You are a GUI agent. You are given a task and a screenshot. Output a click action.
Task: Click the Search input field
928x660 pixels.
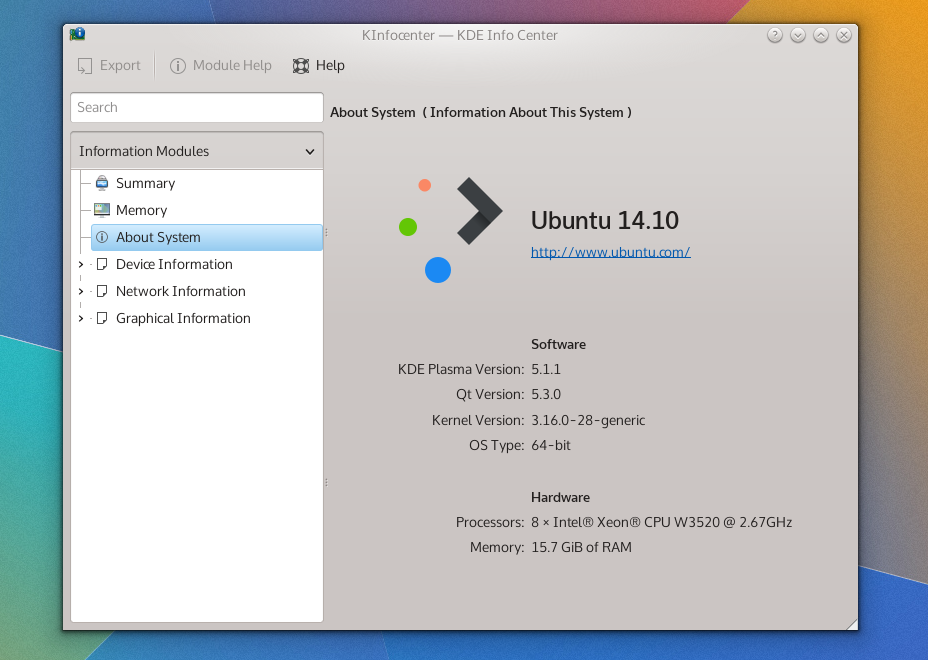[x=196, y=108]
